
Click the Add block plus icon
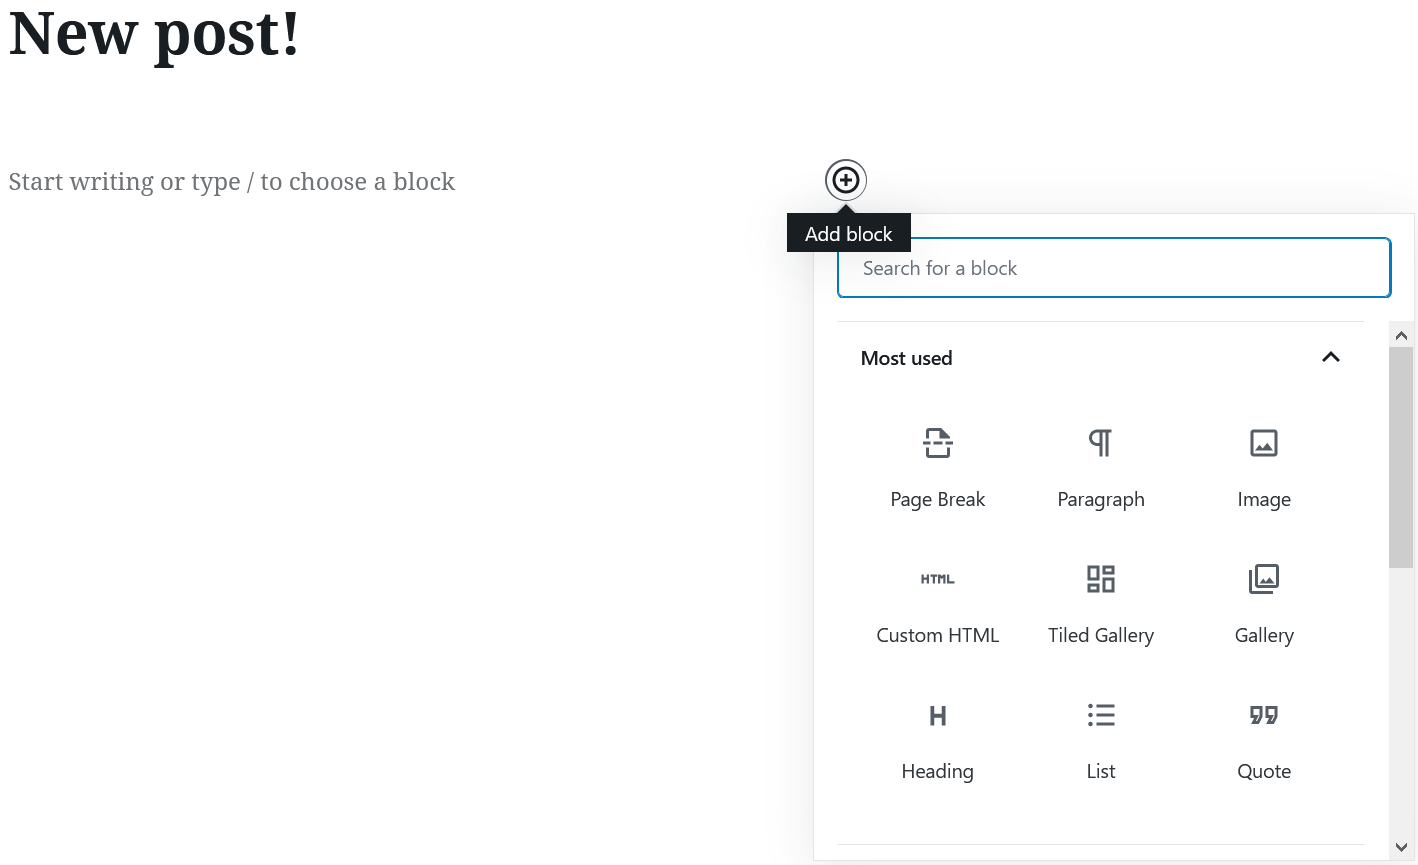[x=846, y=180]
